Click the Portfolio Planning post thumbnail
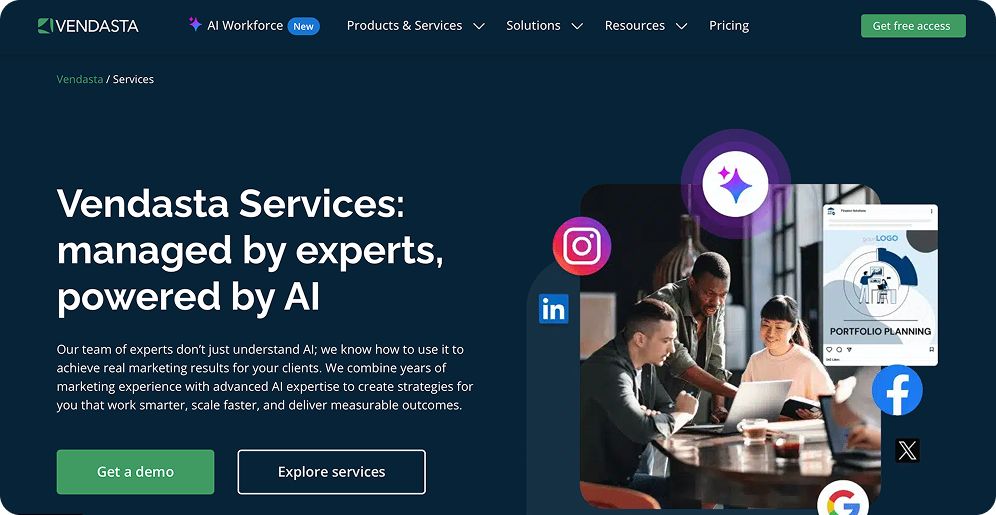Viewport: 996px width, 515px height. [x=880, y=284]
